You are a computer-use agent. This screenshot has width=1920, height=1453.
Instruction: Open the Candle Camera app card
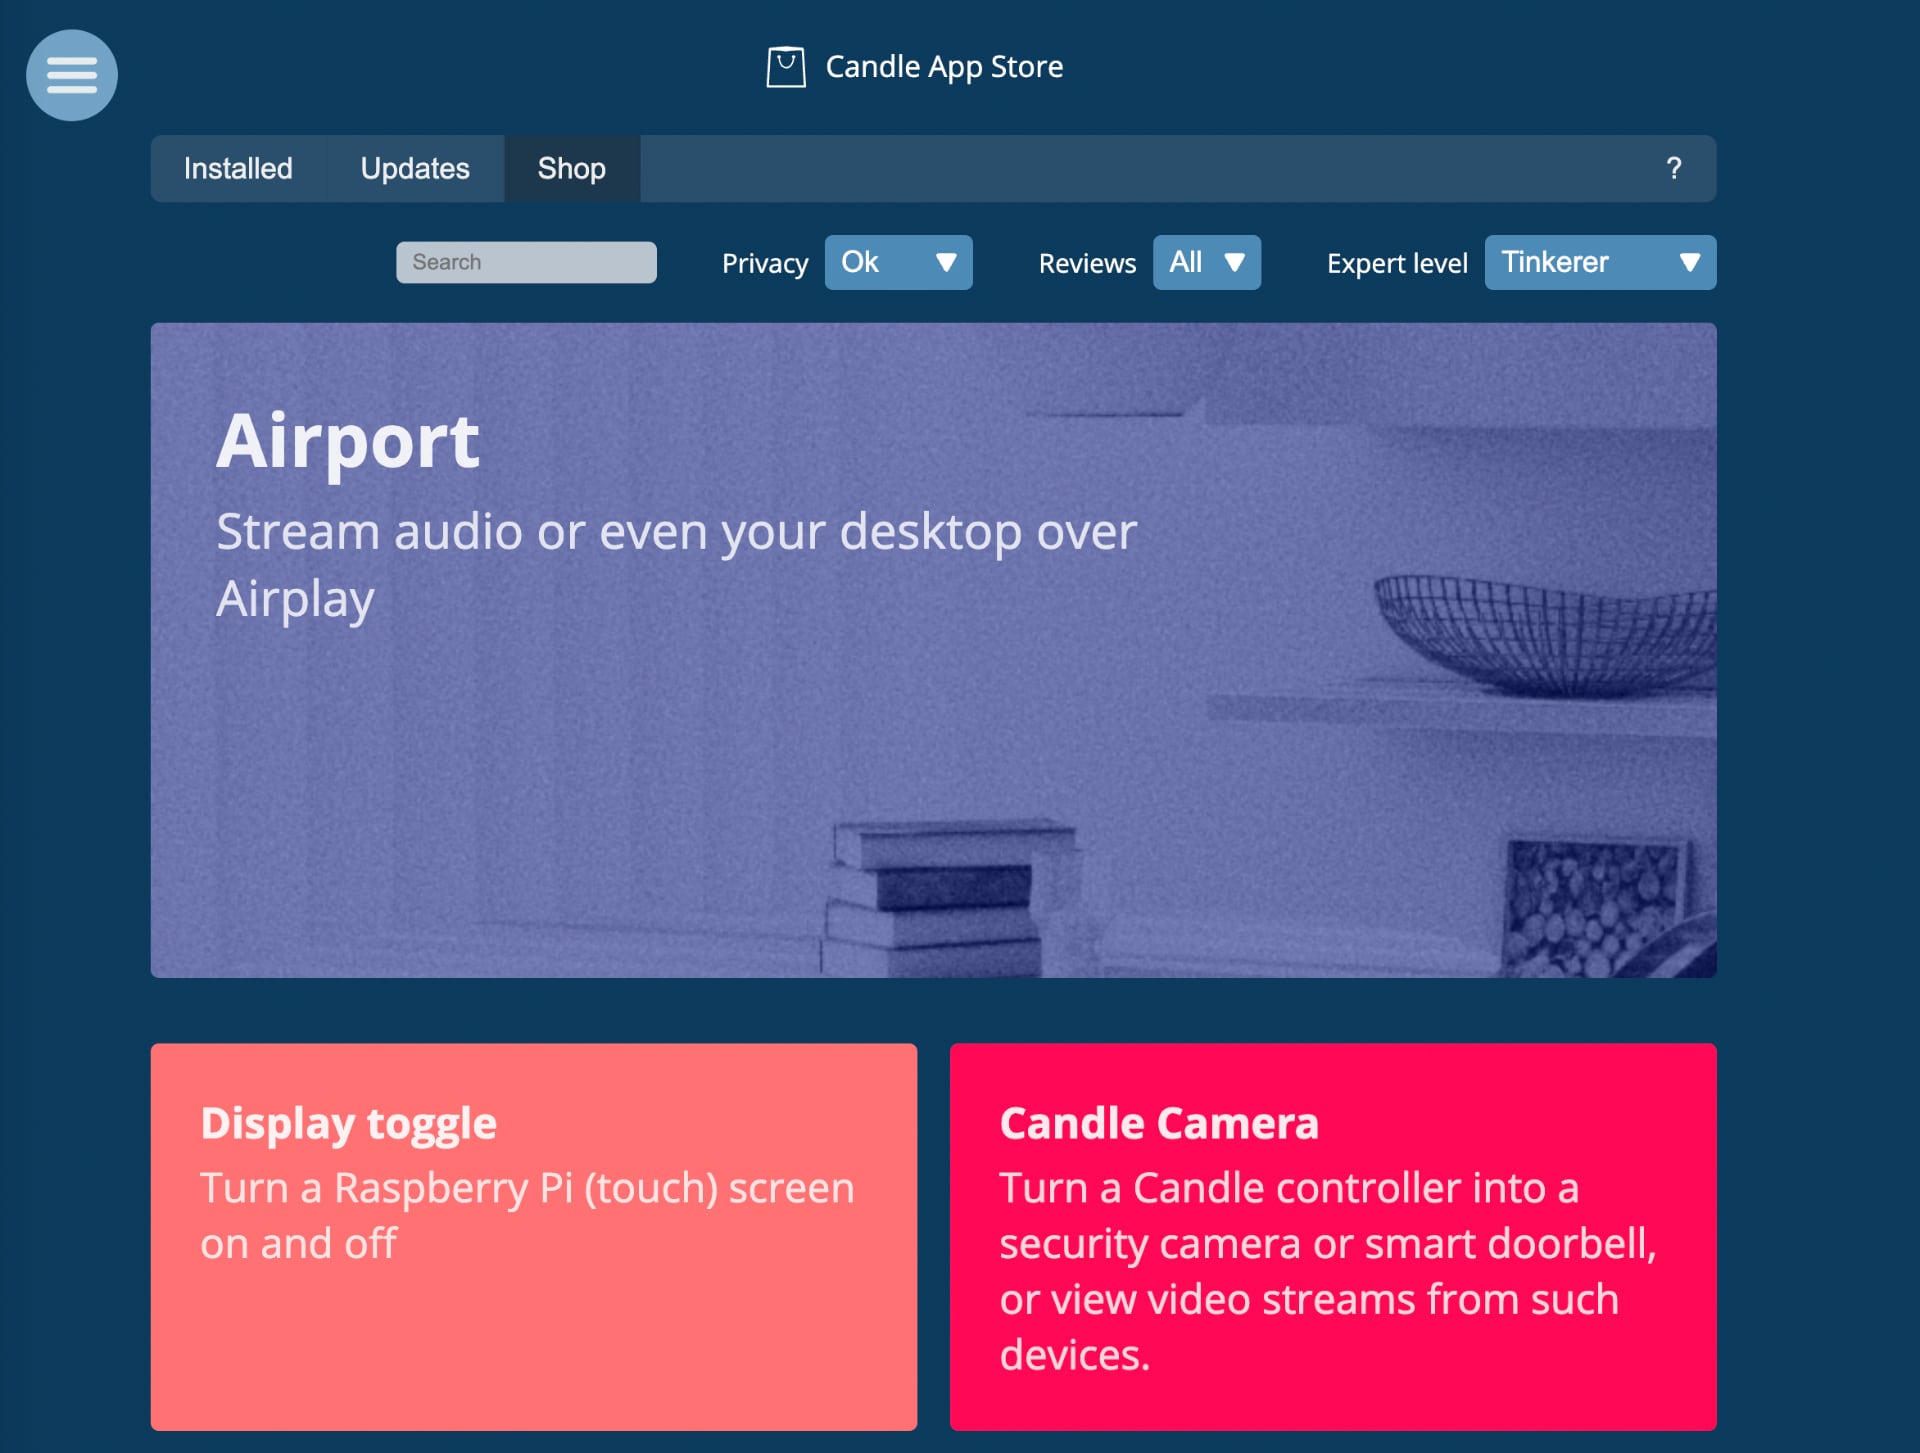click(x=1333, y=1236)
